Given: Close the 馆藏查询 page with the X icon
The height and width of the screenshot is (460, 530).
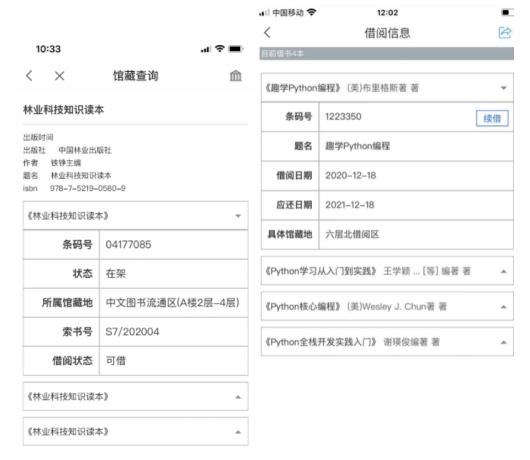Looking at the screenshot, I should pyautogui.click(x=59, y=76).
